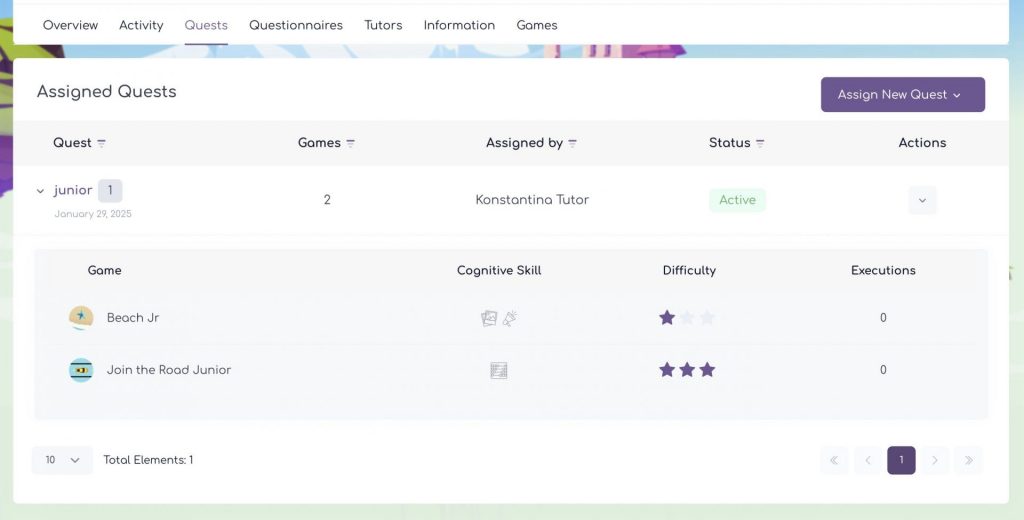Open the Assign New Quest dropdown
The width and height of the screenshot is (1024, 520).
pyautogui.click(x=902, y=95)
